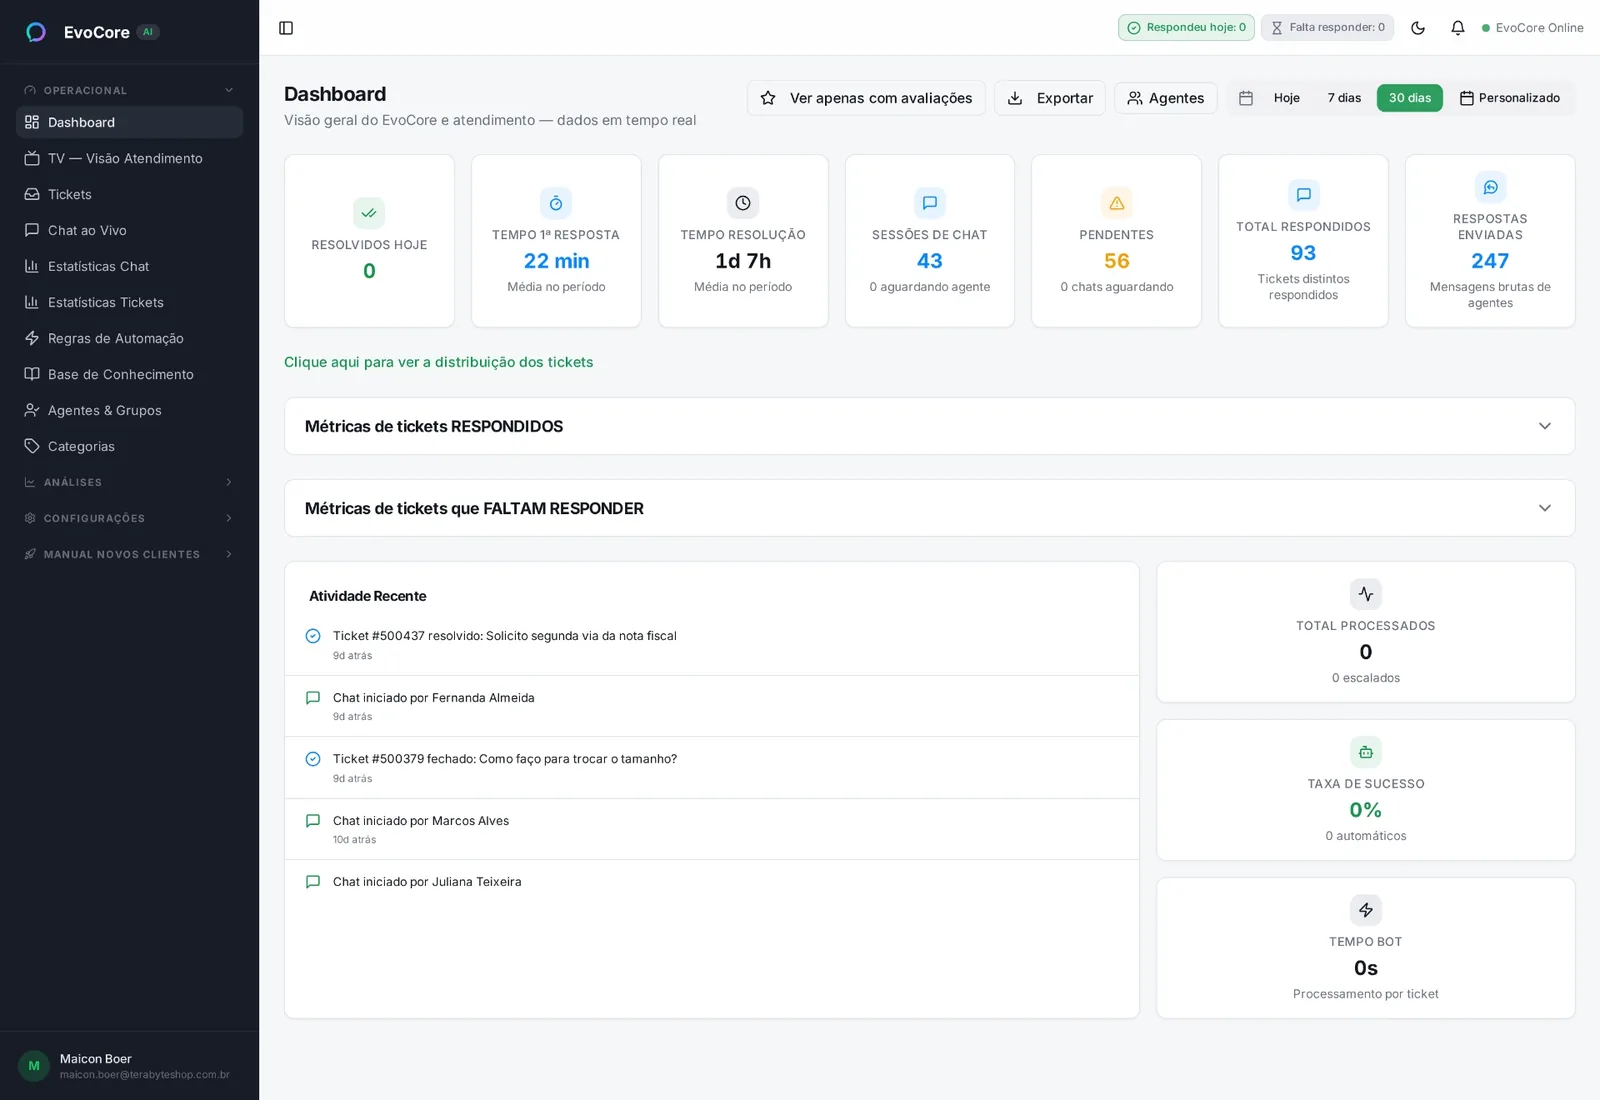This screenshot has height=1100, width=1600.
Task: Open Estatísticas Chat
Action: (130, 266)
